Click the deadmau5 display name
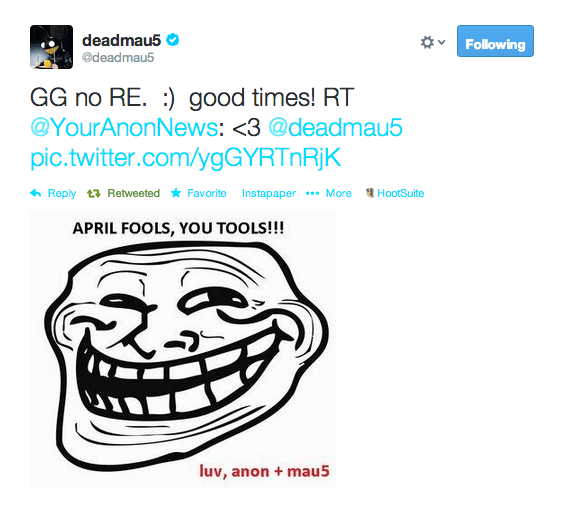This screenshot has height=505, width=567. (121, 40)
